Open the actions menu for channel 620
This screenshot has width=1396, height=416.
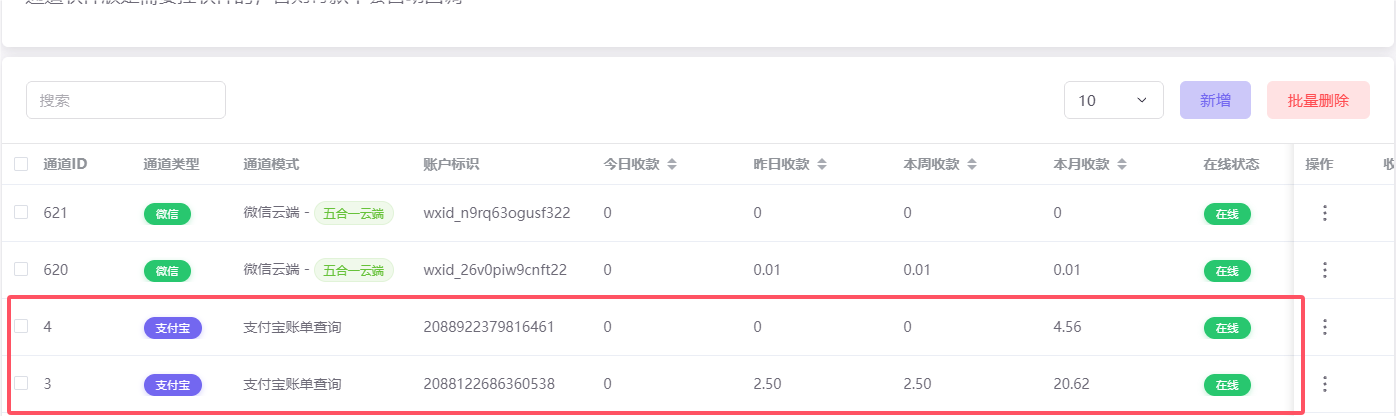coord(1325,270)
